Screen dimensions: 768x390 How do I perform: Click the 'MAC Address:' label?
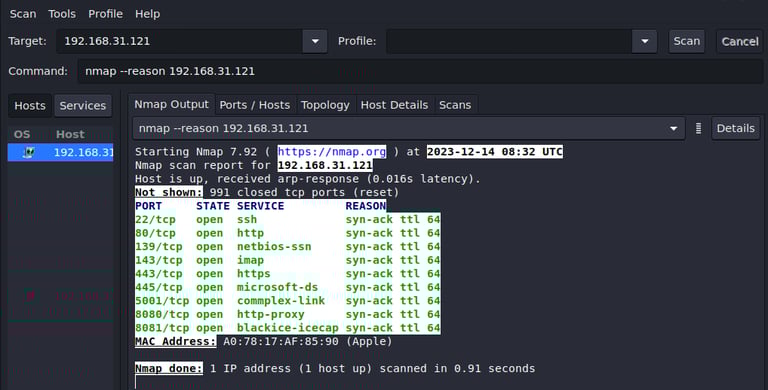tap(175, 341)
